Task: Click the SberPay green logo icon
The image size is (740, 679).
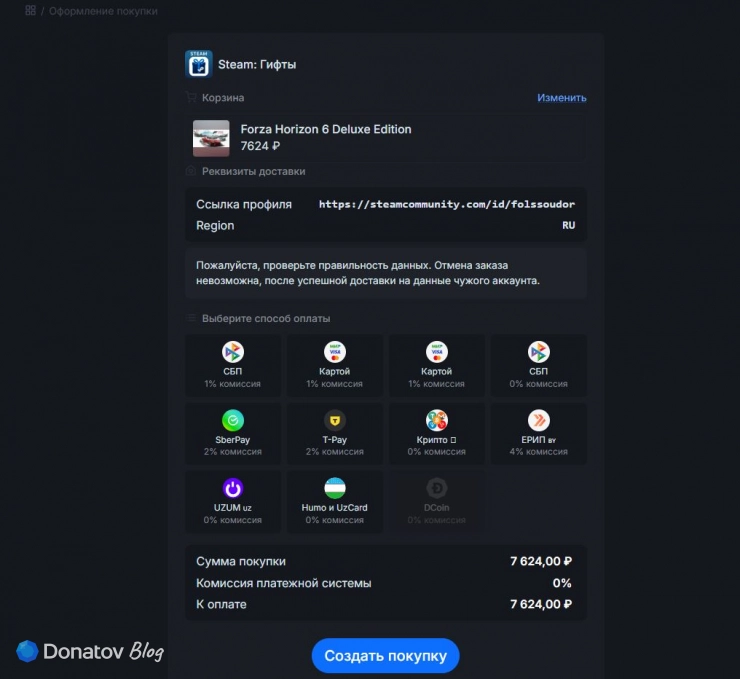Action: click(x=233, y=420)
